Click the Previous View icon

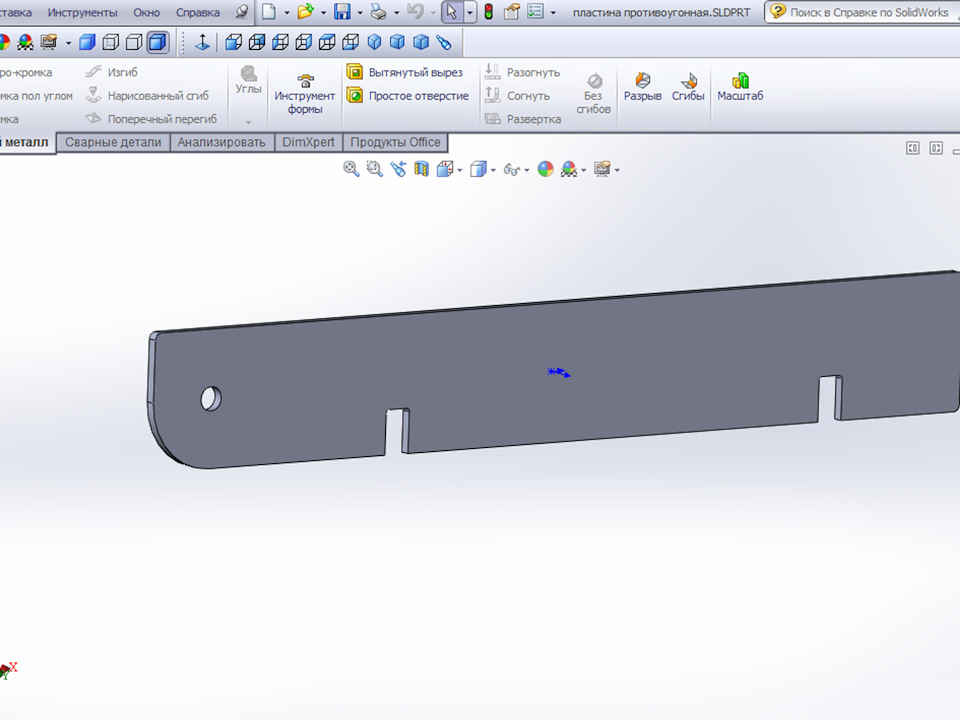[398, 169]
